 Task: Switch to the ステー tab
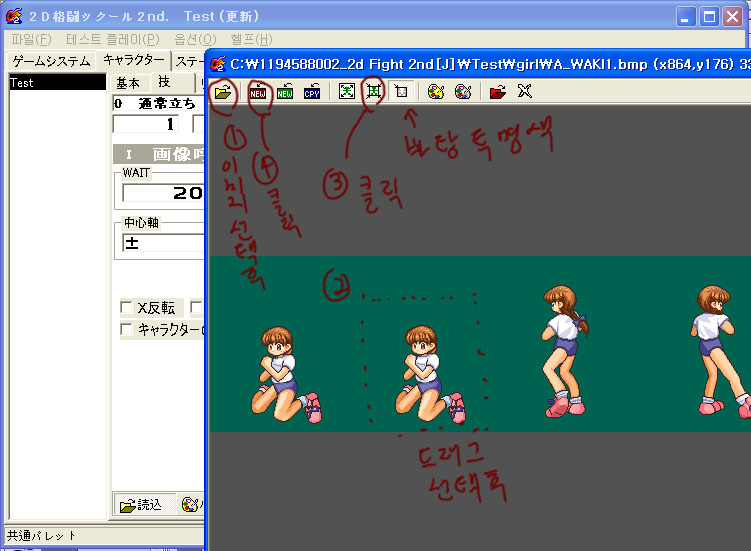(188, 61)
